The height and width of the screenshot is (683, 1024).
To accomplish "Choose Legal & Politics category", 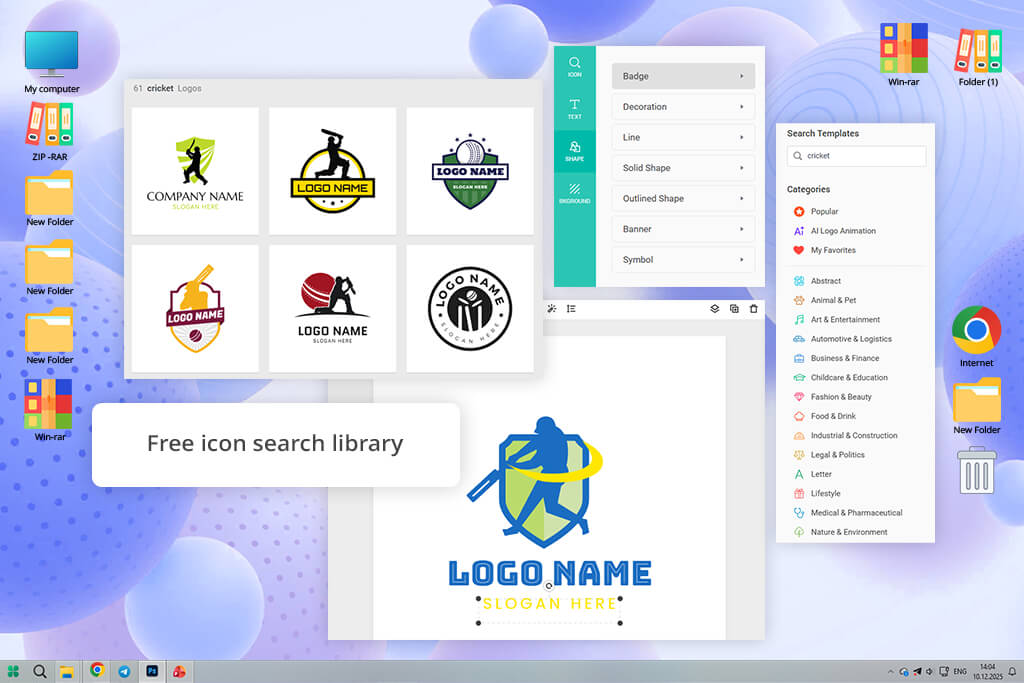I will [829, 455].
